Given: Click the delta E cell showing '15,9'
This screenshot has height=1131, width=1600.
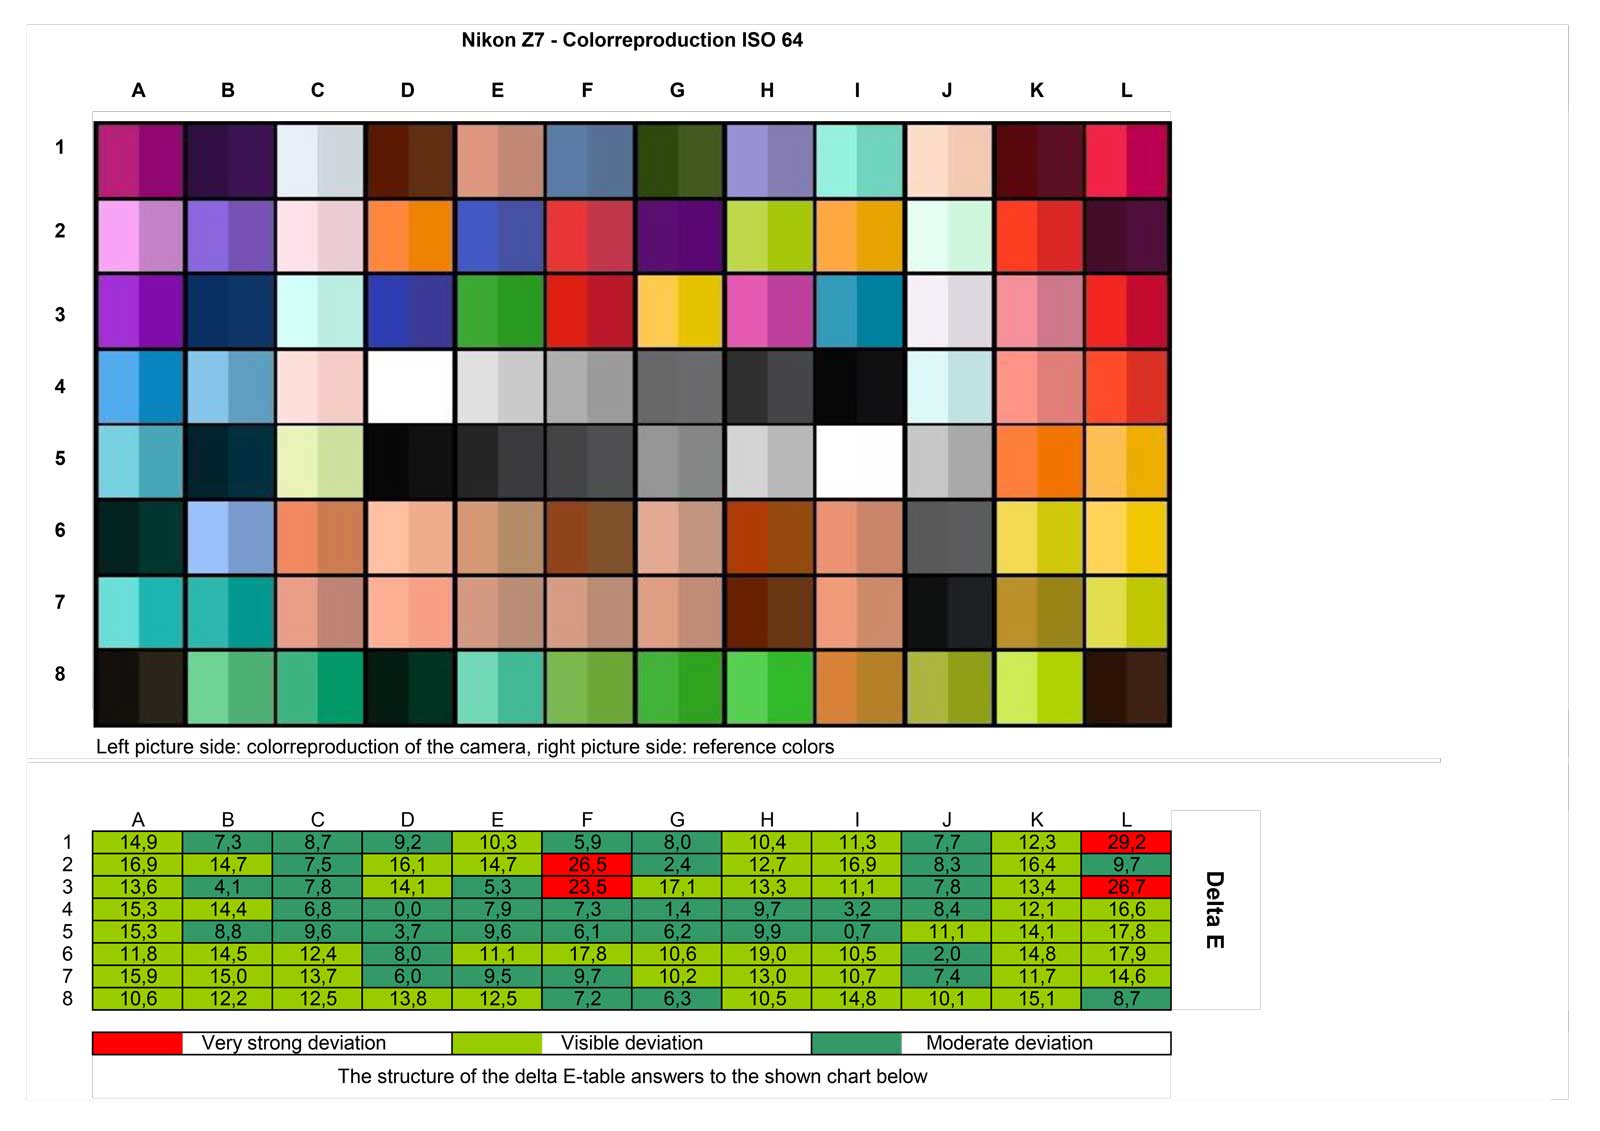Looking at the screenshot, I should pos(138,976).
